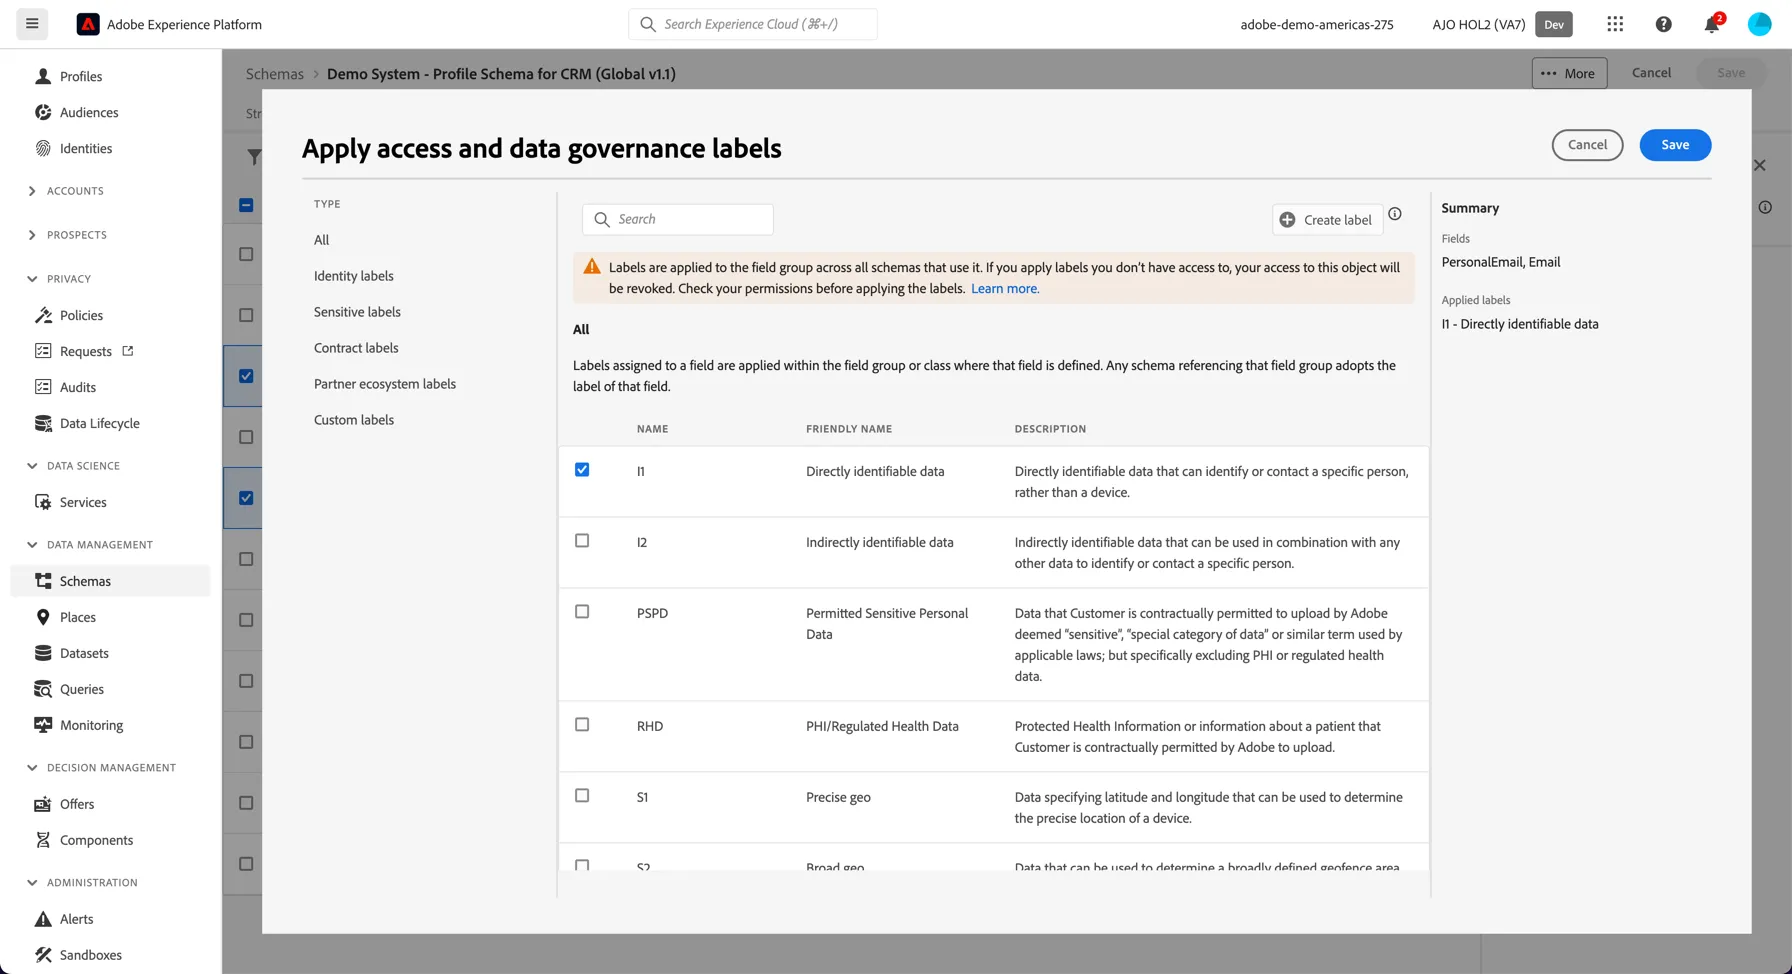Focus the label Search field
This screenshot has height=974, width=1792.
coord(678,219)
